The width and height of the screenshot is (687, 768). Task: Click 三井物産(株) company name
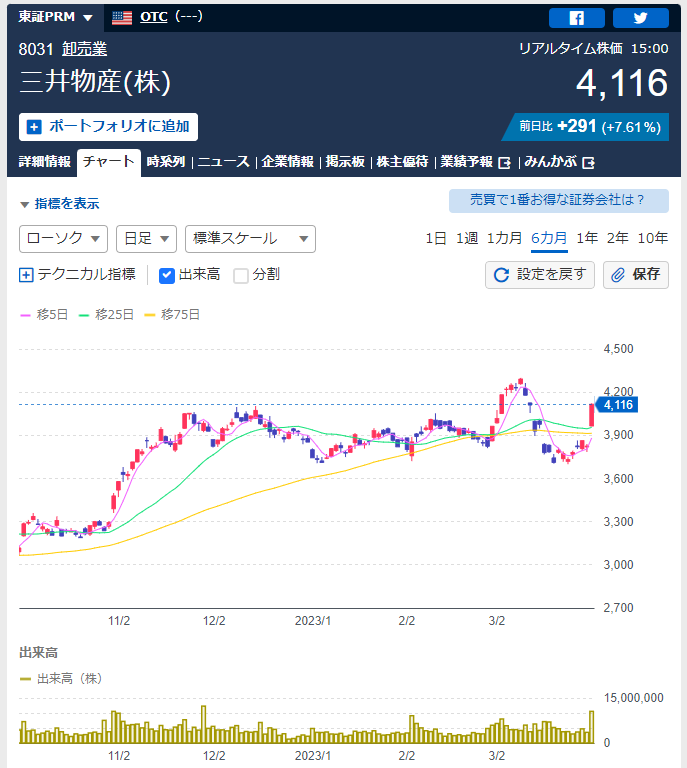[95, 82]
